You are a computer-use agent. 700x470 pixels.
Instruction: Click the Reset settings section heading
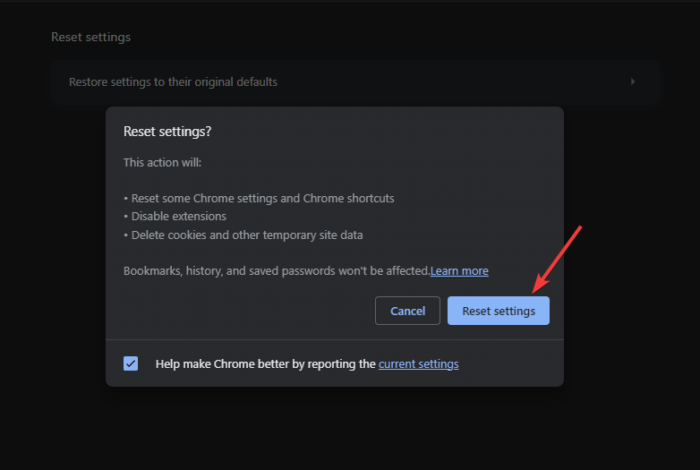(91, 37)
